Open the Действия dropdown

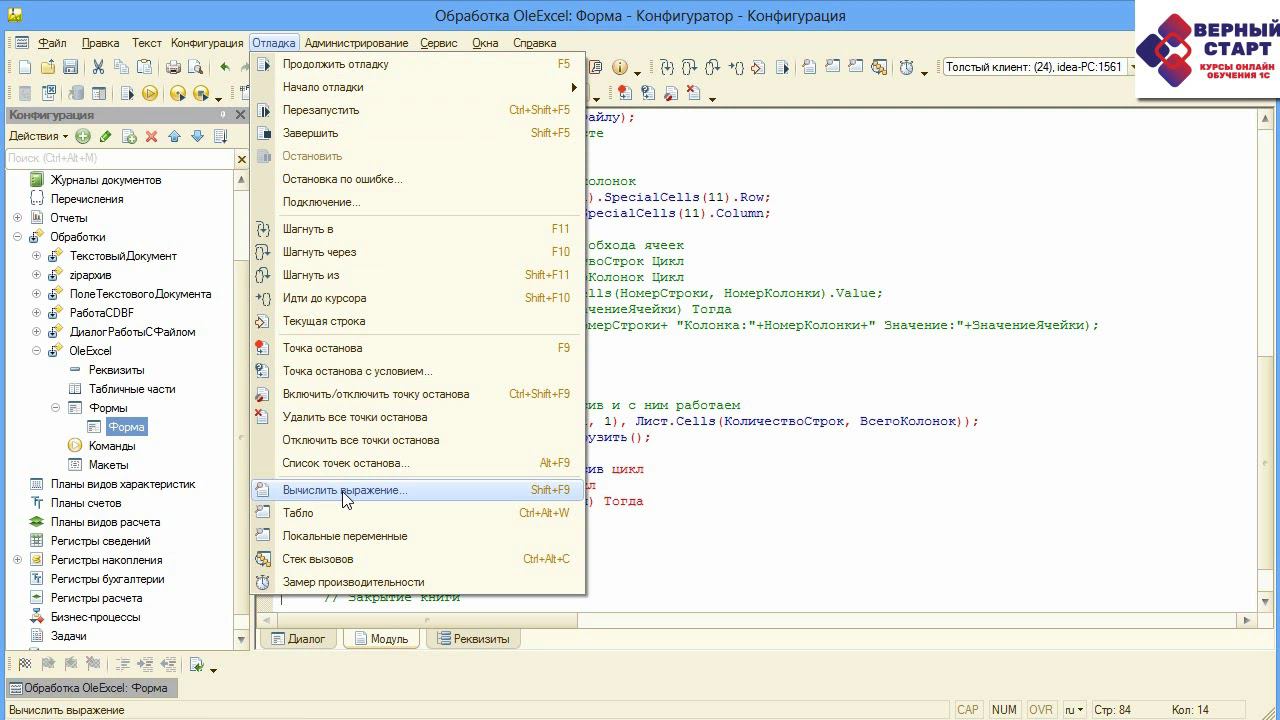(38, 136)
